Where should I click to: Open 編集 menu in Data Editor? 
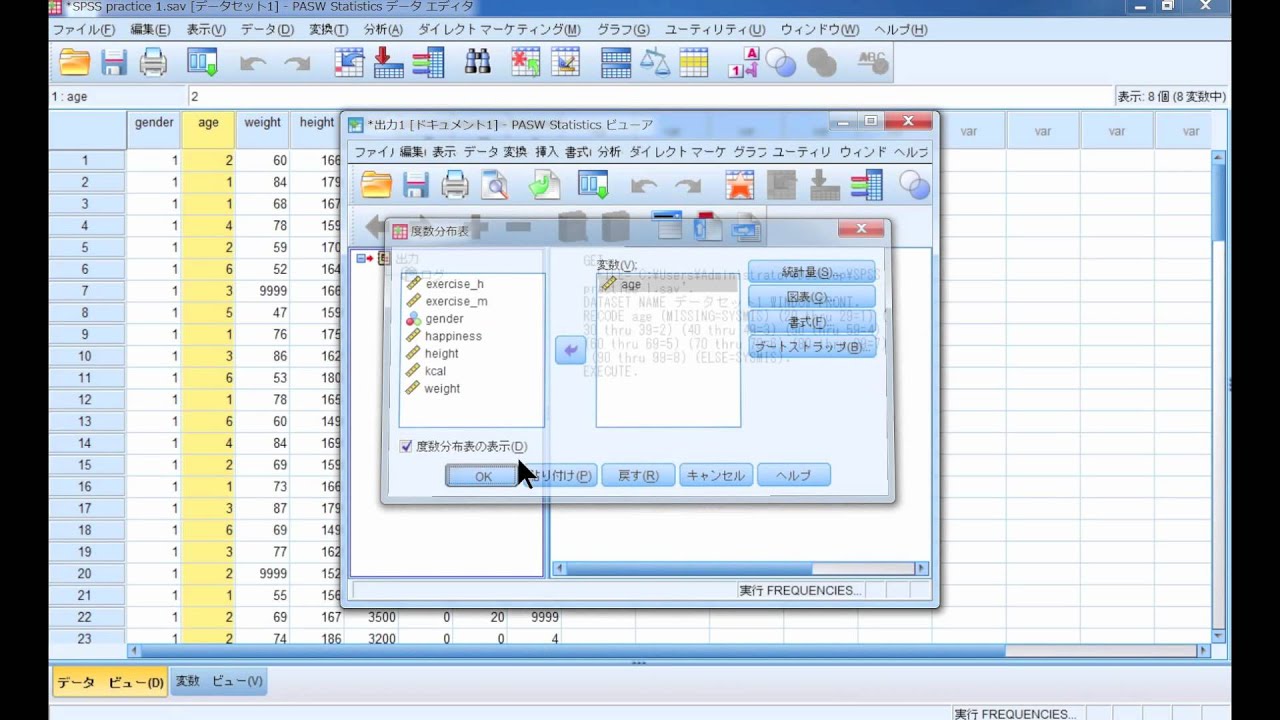[x=150, y=30]
